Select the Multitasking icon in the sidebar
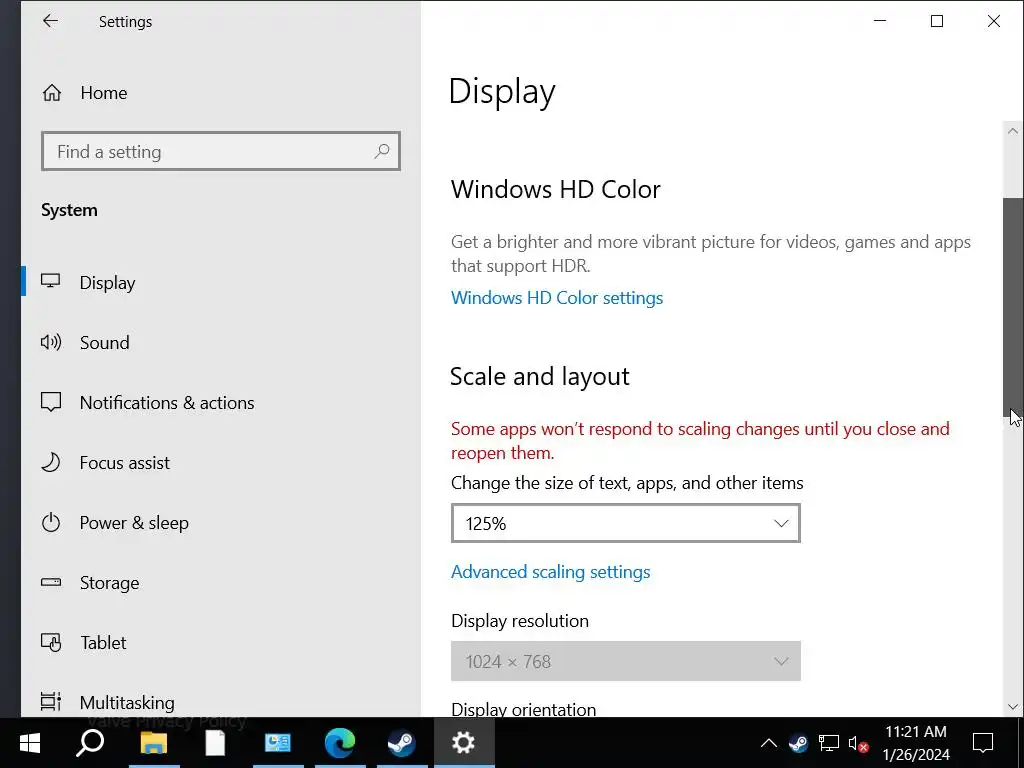The height and width of the screenshot is (768, 1024). tap(51, 701)
